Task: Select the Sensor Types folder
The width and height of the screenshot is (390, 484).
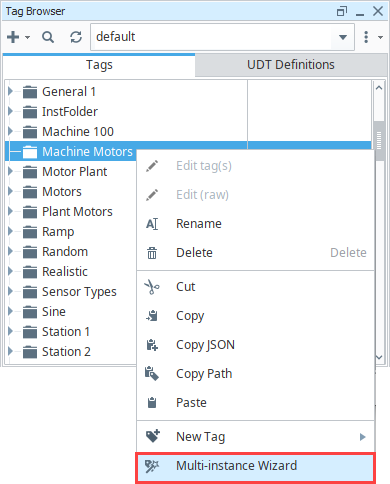Action: point(79,292)
